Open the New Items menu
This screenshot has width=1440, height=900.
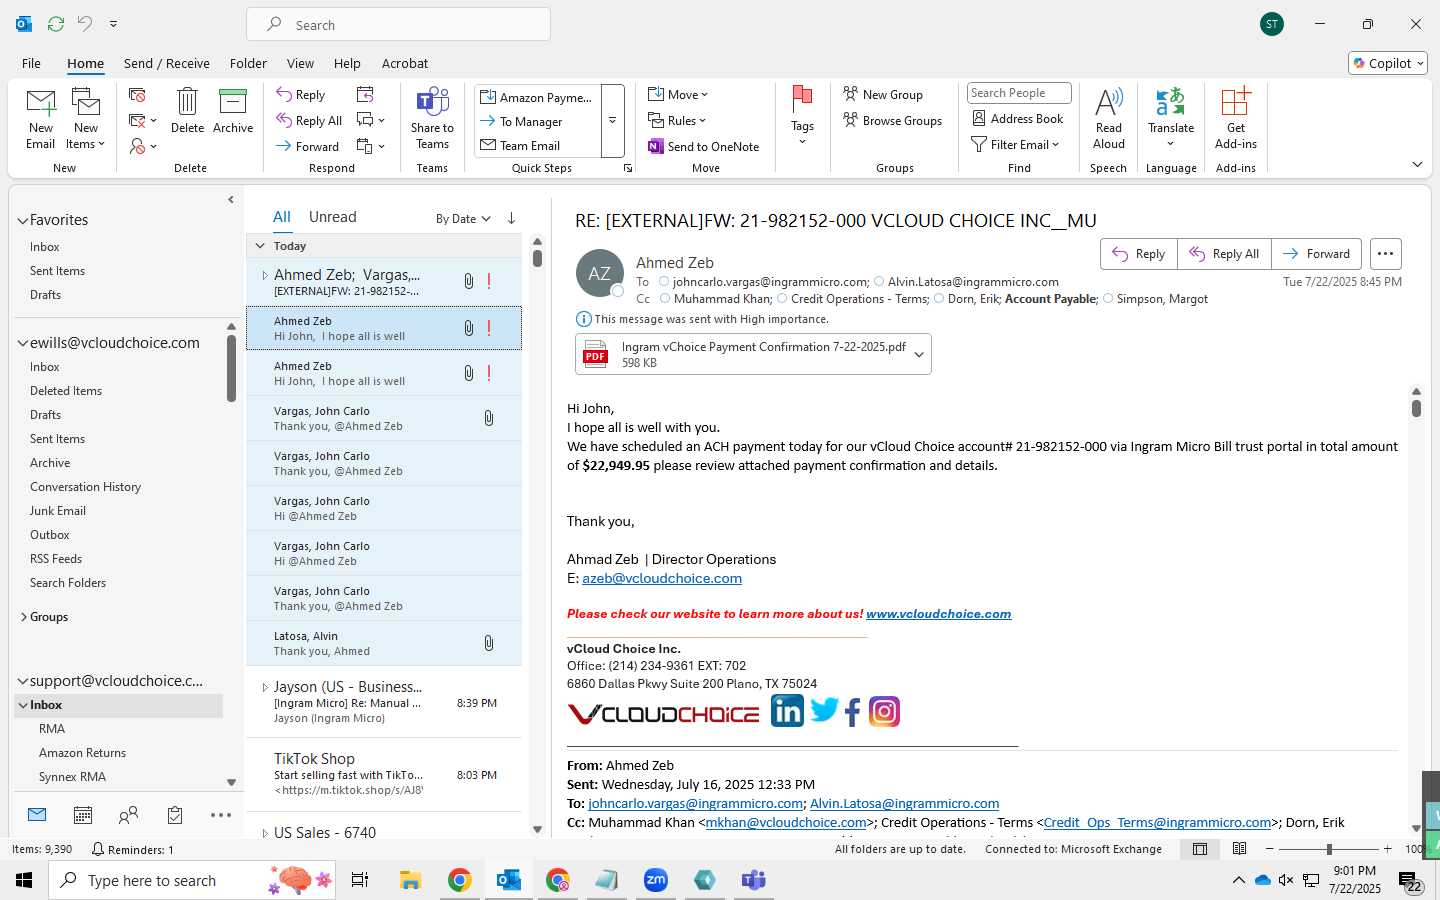86,119
